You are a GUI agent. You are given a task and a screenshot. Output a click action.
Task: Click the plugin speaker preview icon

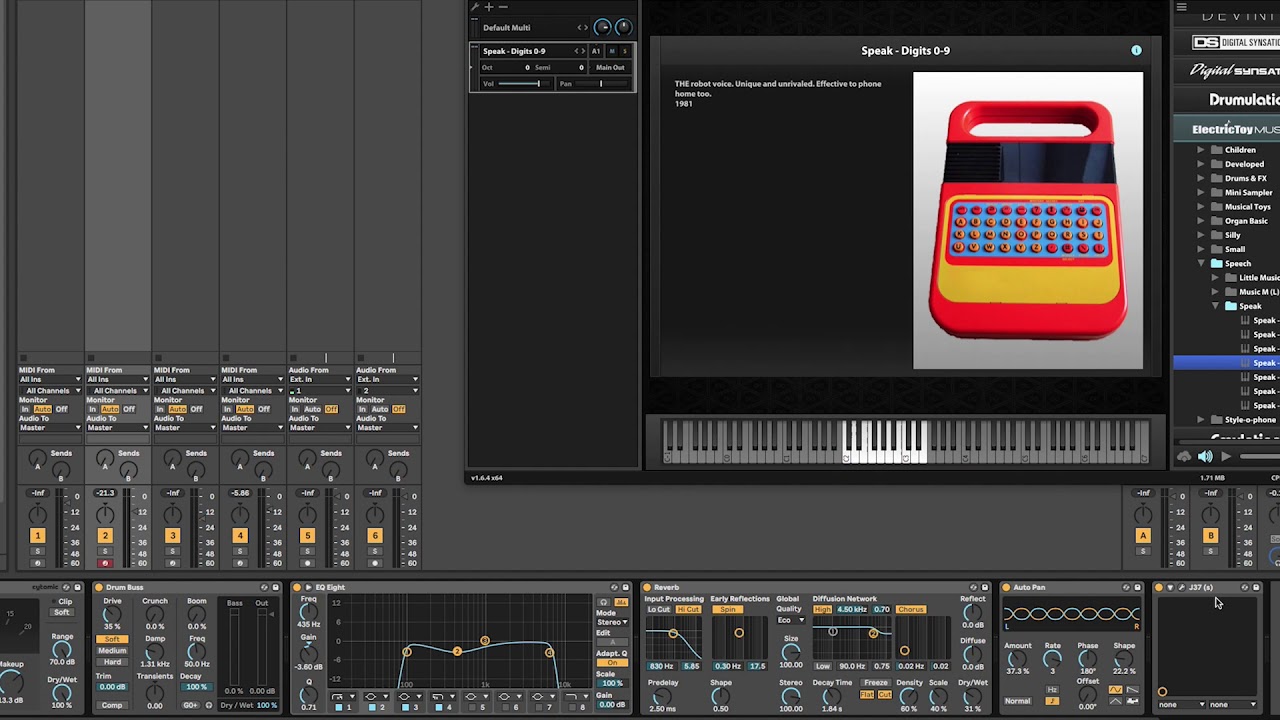[x=1205, y=456]
